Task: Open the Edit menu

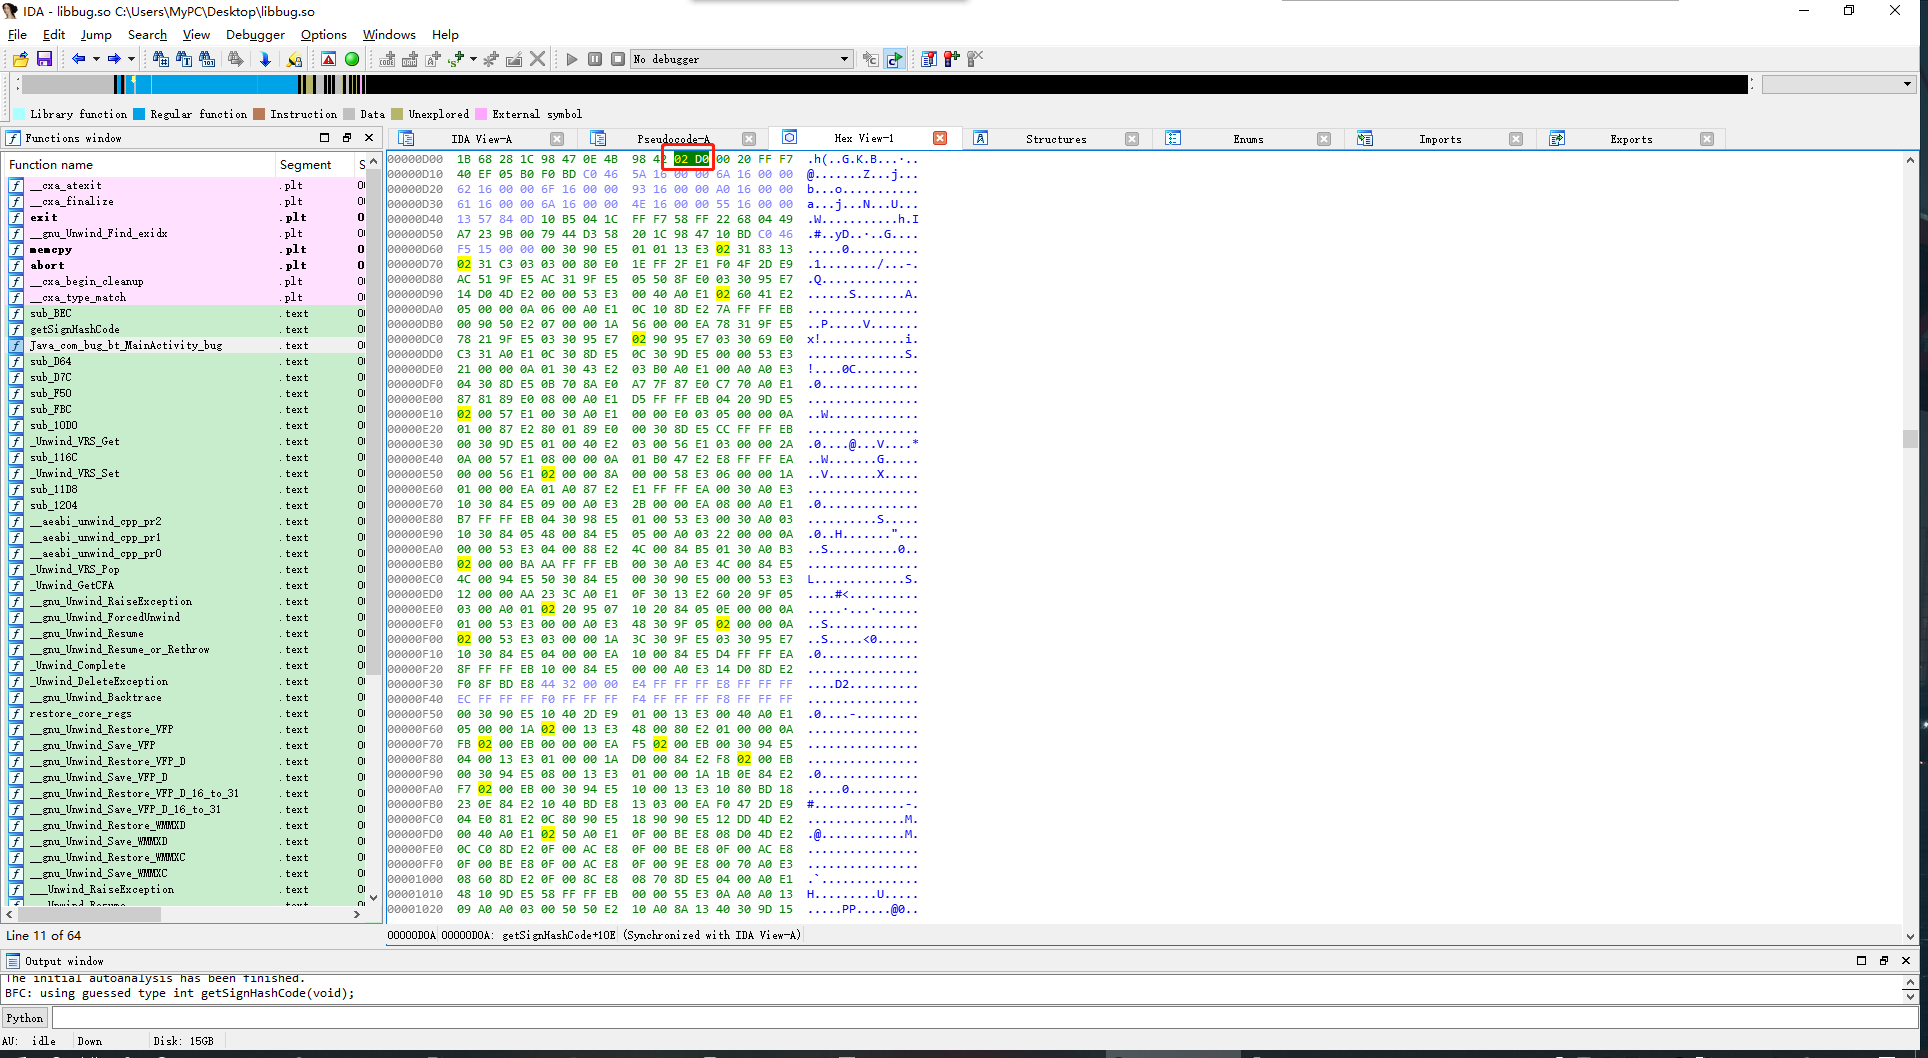Action: point(54,34)
